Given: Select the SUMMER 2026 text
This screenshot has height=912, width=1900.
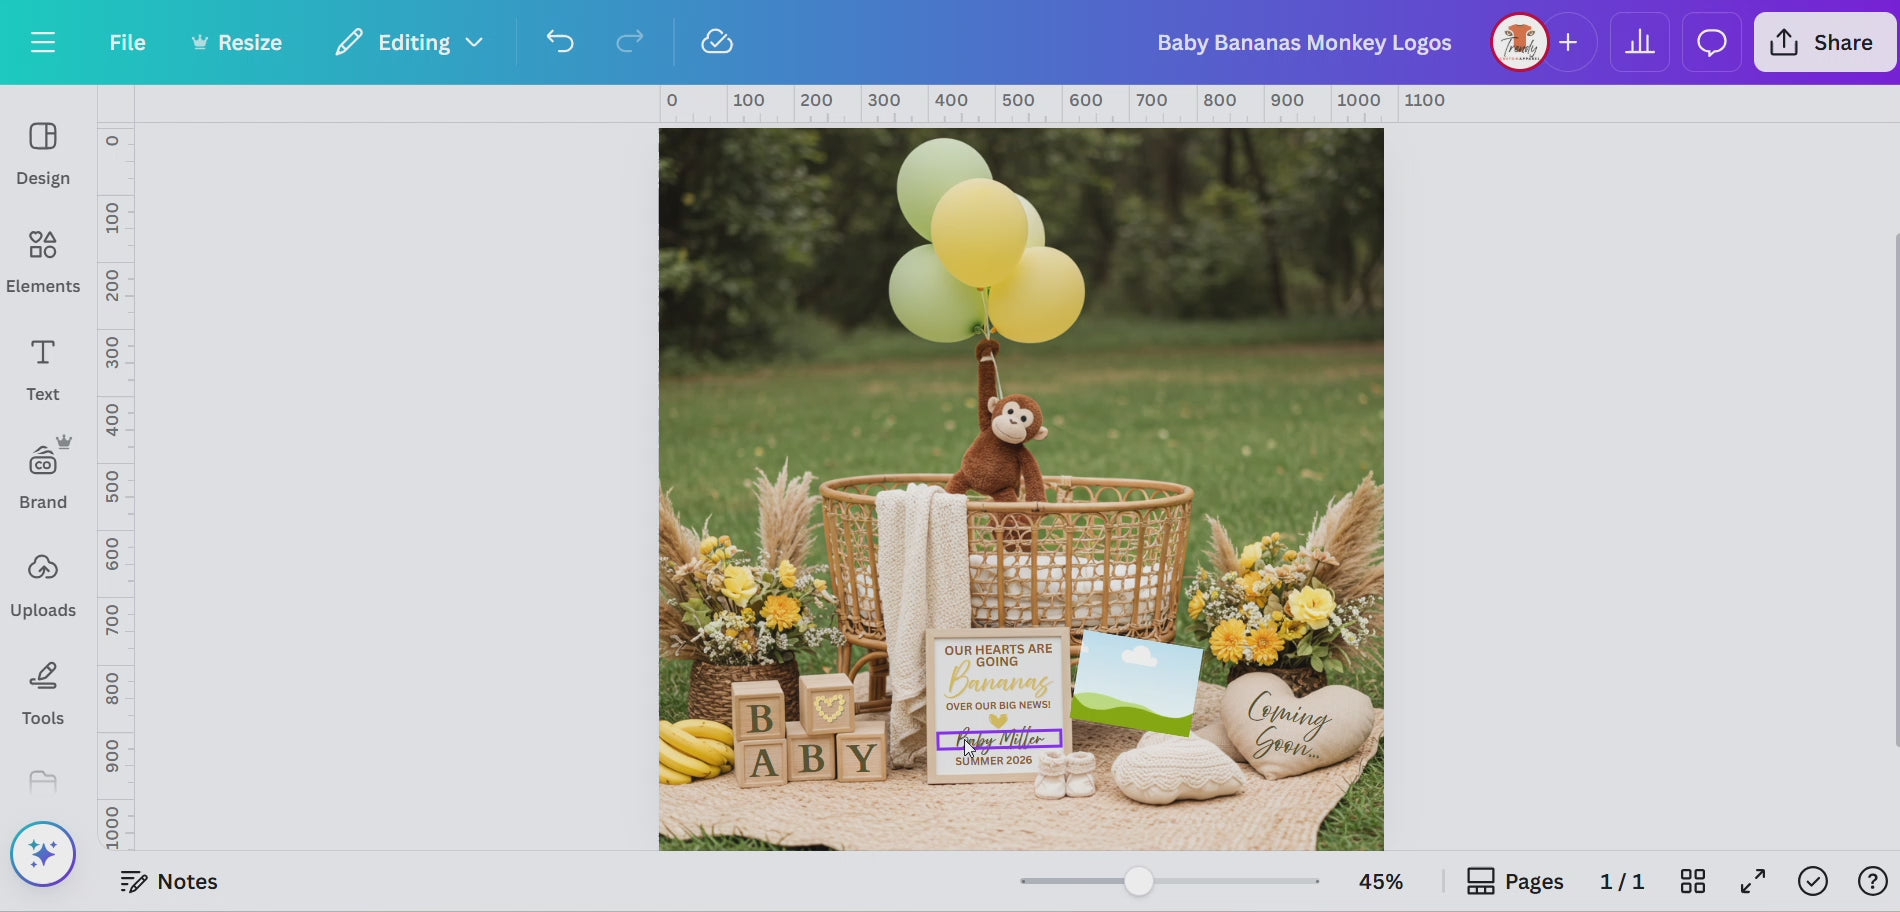Looking at the screenshot, I should pyautogui.click(x=994, y=761).
